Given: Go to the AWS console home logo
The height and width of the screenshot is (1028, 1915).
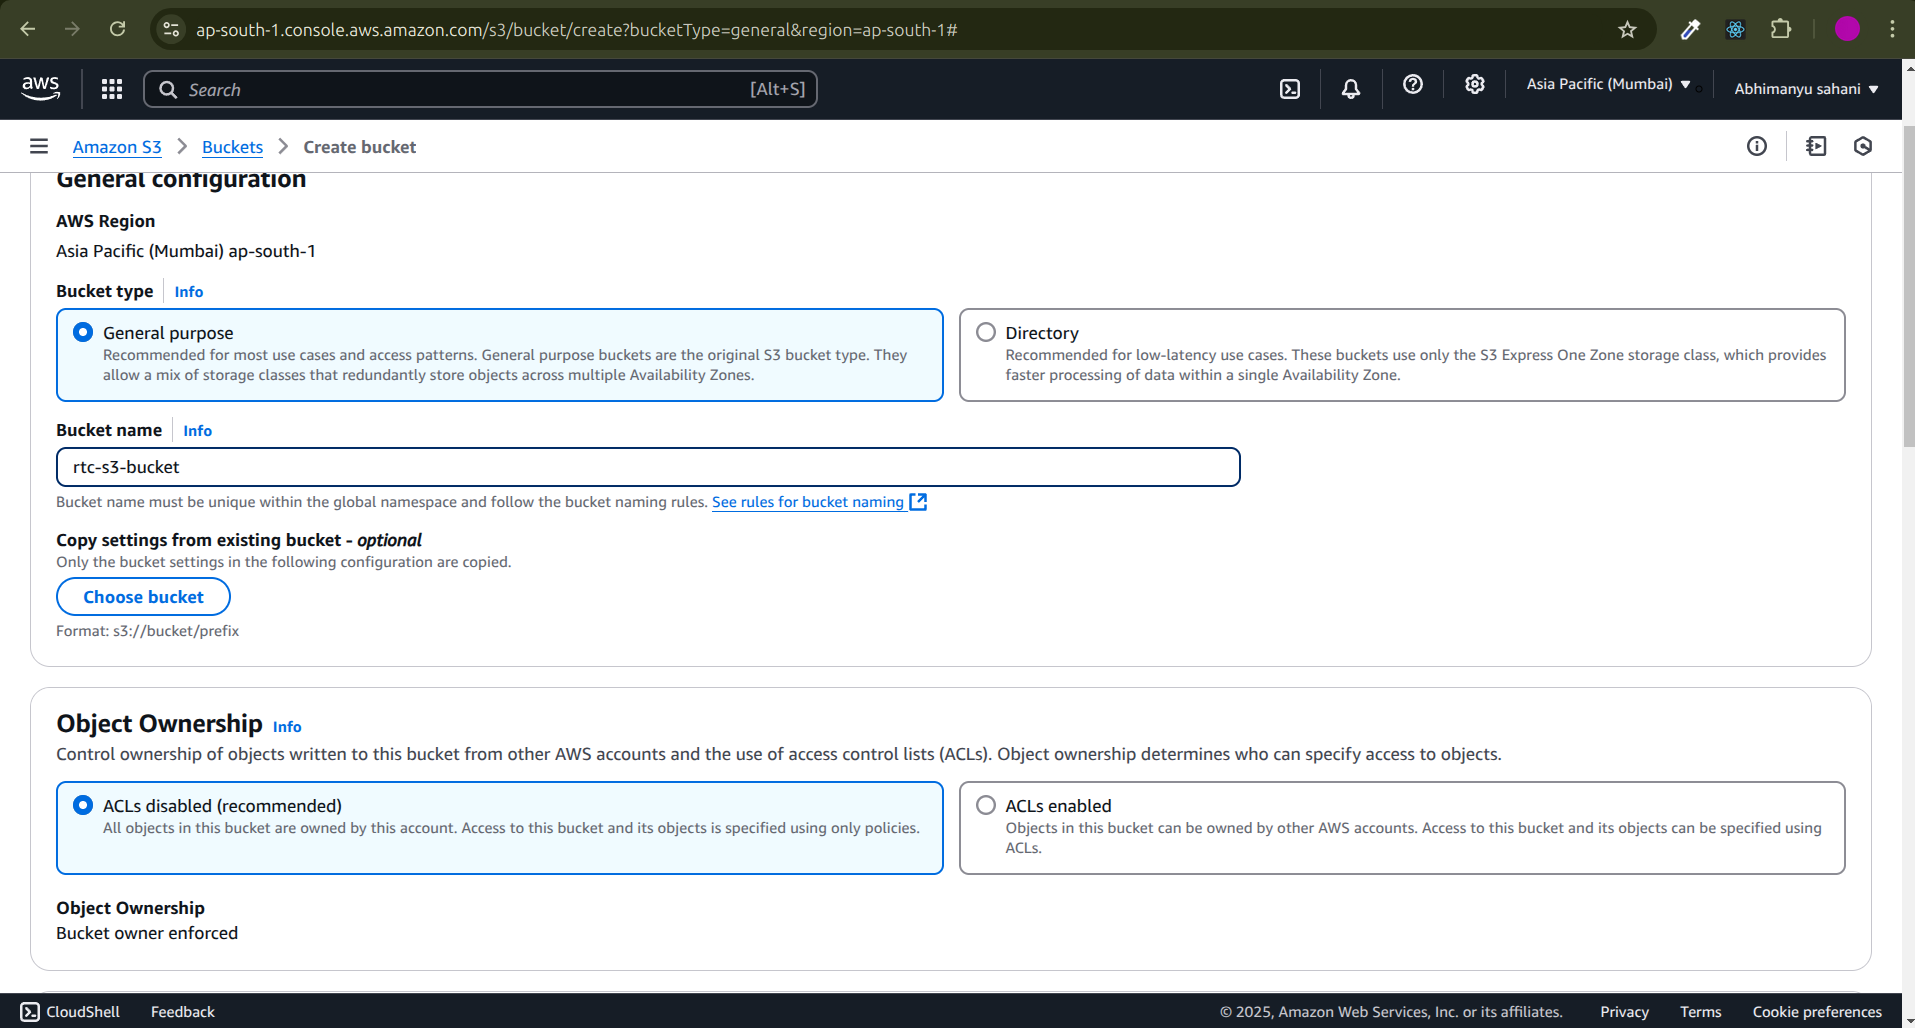Looking at the screenshot, I should pos(41,88).
